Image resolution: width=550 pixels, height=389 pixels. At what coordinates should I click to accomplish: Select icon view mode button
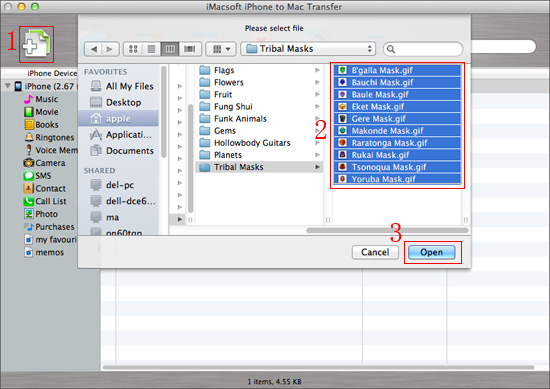tap(133, 49)
